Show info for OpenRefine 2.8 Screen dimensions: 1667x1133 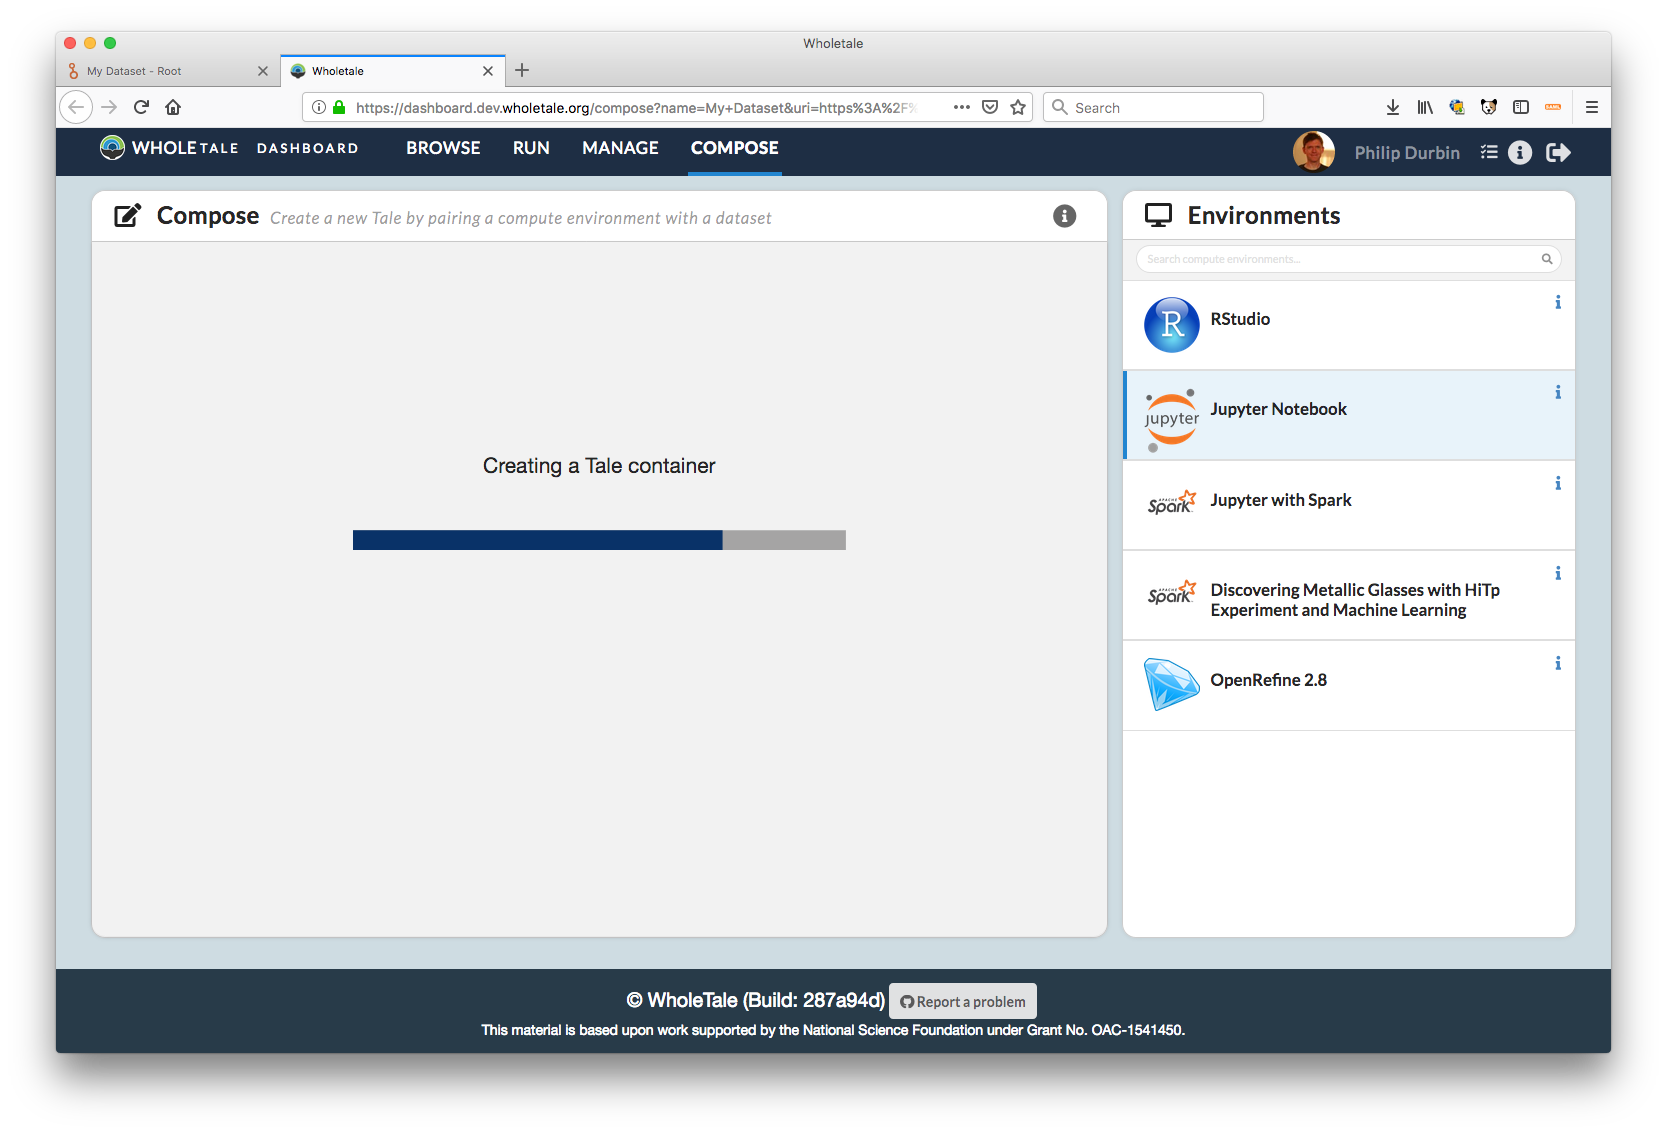tap(1557, 663)
